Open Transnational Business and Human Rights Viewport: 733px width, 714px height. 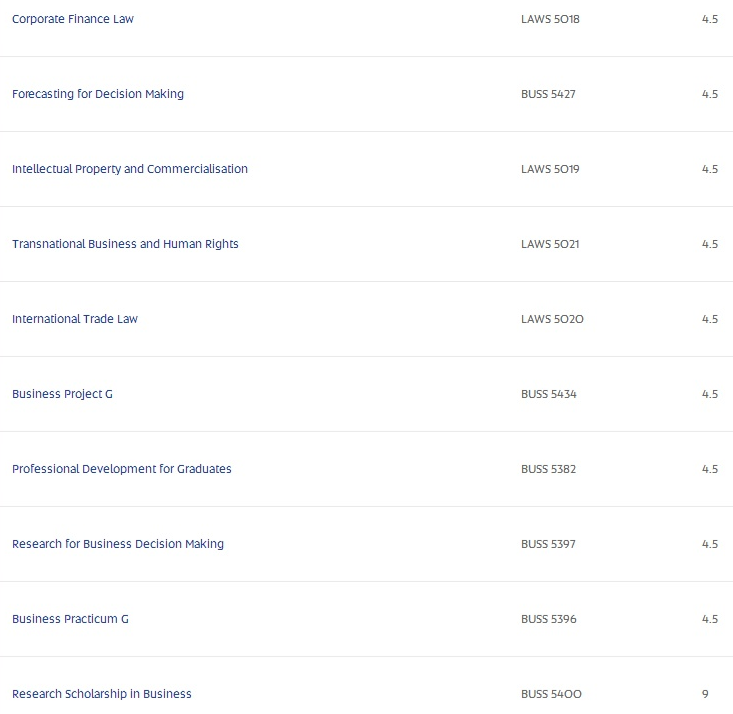[x=125, y=244]
